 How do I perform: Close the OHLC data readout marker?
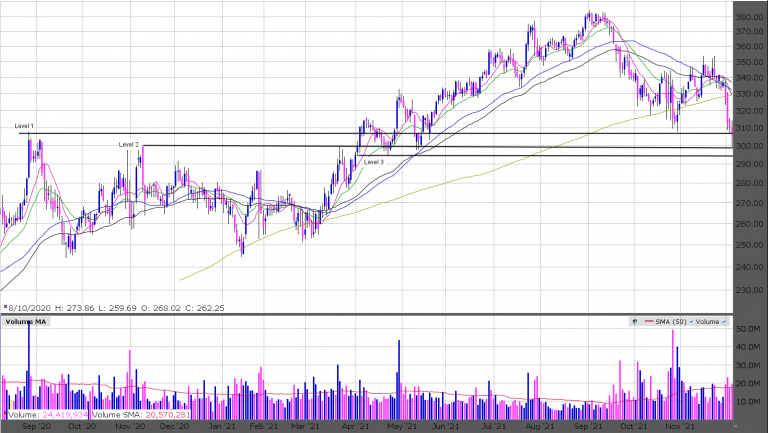(4, 308)
